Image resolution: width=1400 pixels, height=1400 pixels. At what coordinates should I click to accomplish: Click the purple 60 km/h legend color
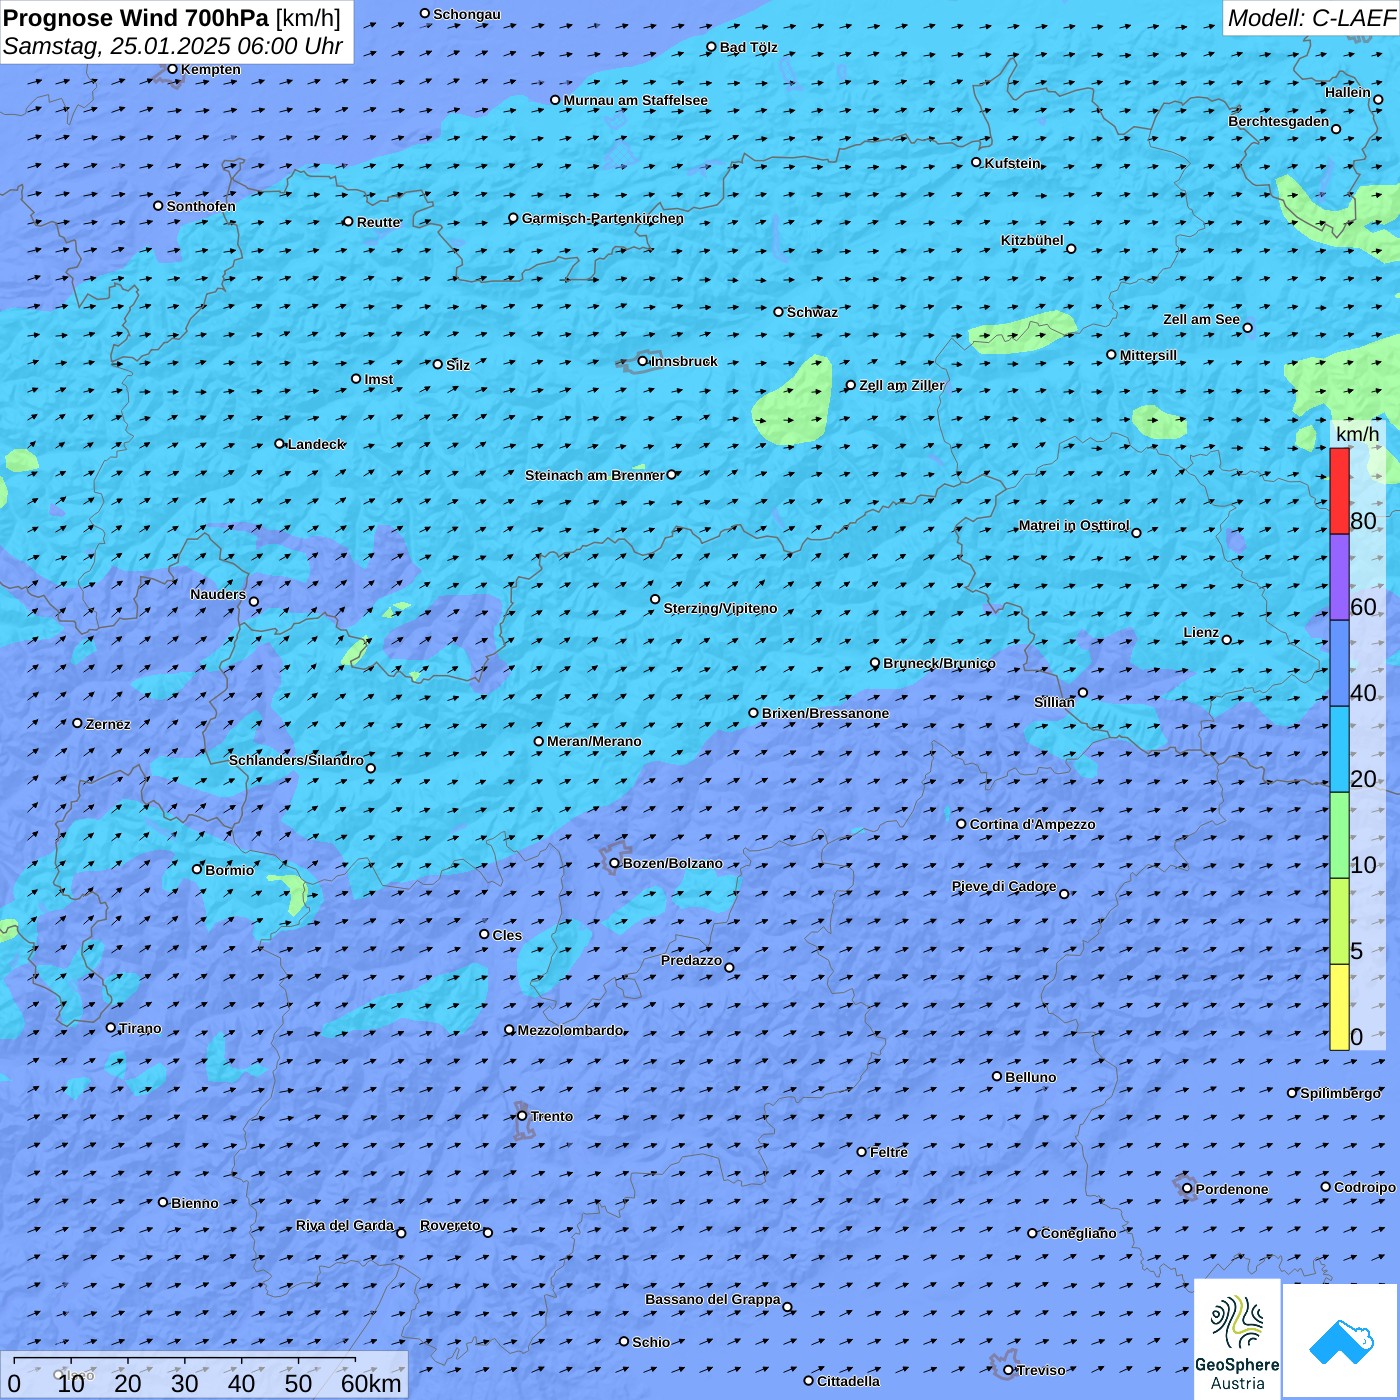click(x=1339, y=577)
